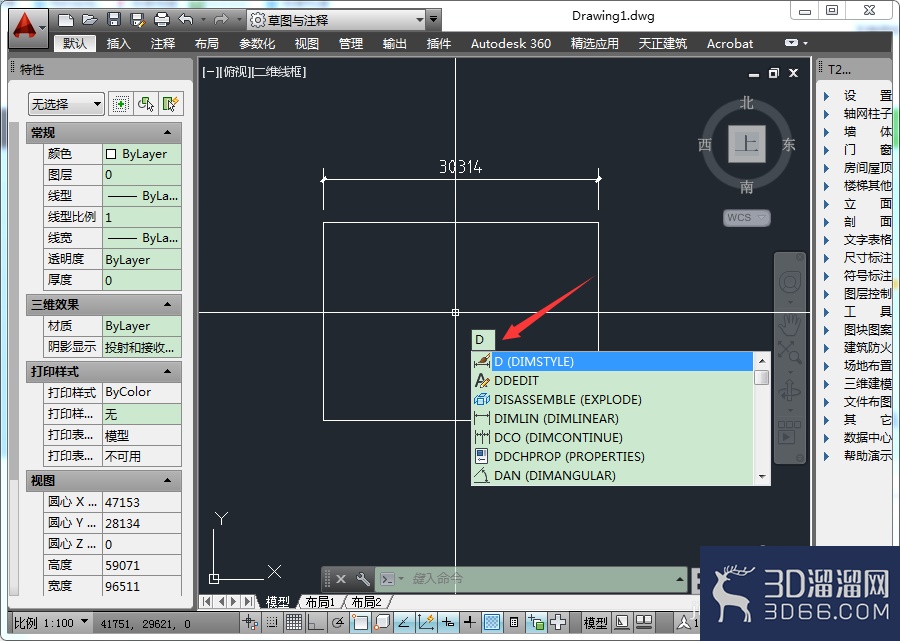Click the Save As icon with pencil
The image size is (900, 641).
point(138,20)
